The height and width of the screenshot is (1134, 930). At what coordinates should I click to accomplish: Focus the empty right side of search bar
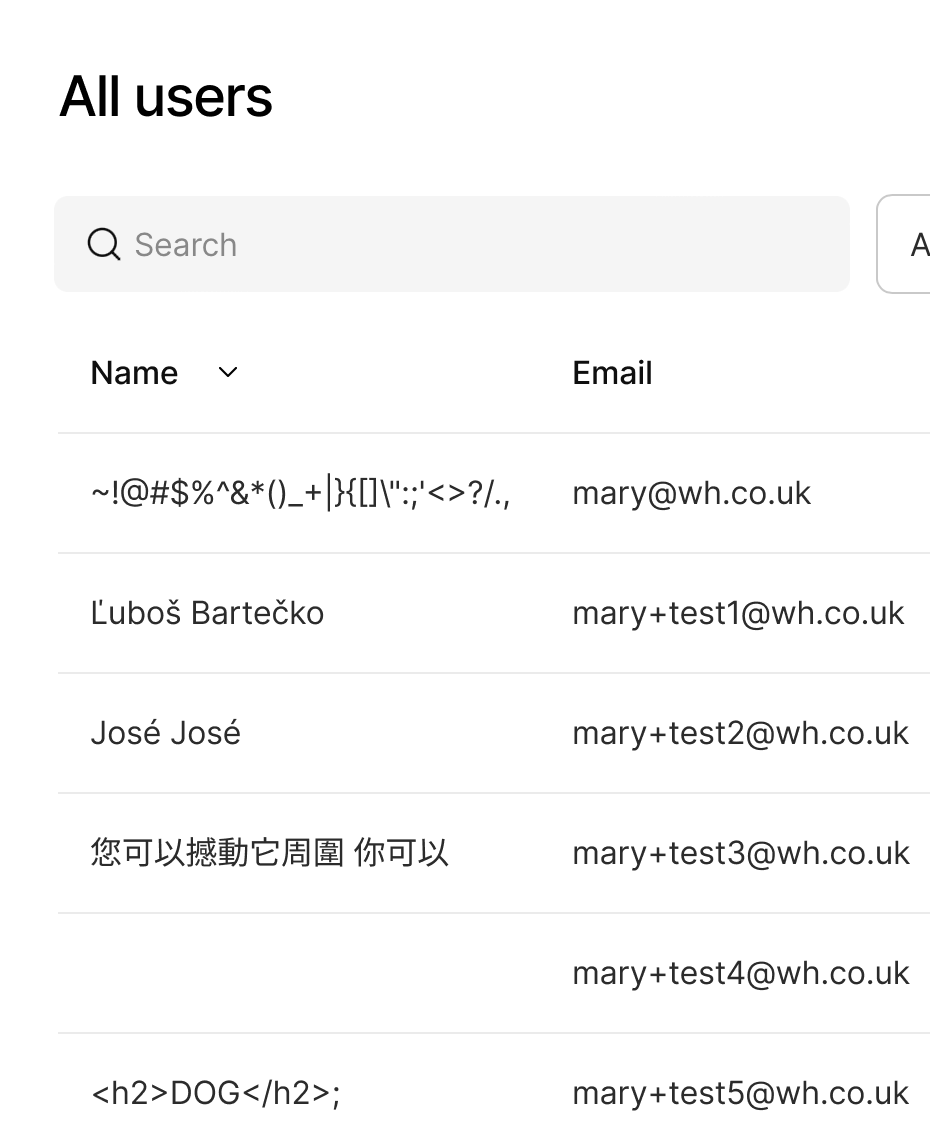pyautogui.click(x=600, y=244)
